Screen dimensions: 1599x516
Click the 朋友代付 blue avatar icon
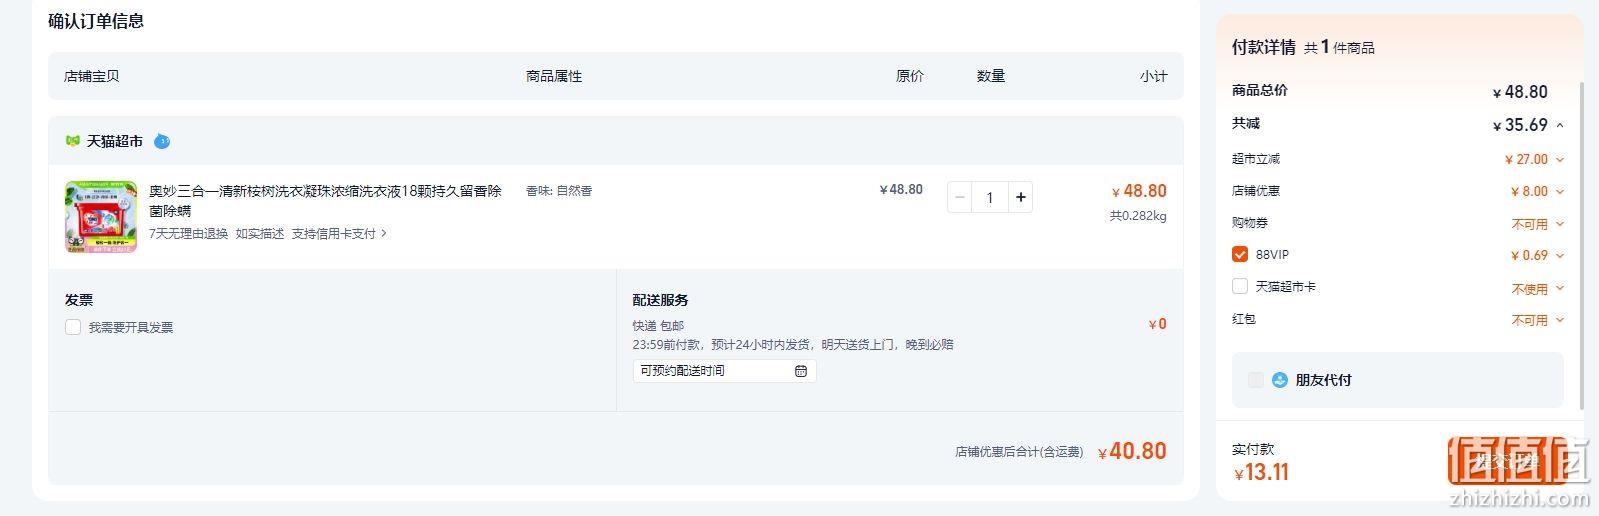(x=1280, y=380)
